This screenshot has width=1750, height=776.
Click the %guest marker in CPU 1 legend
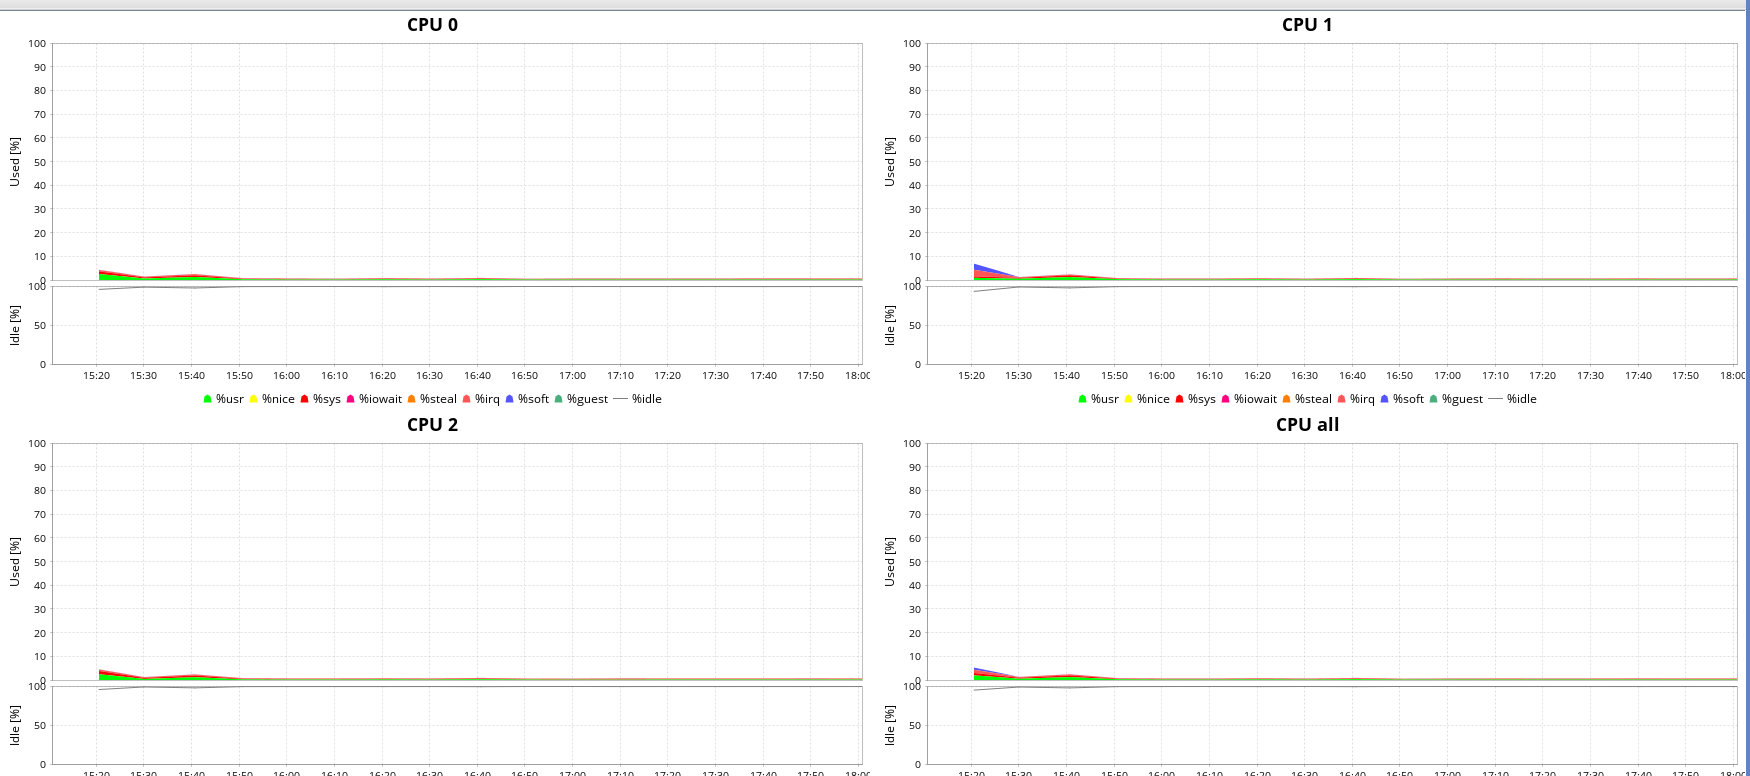pyautogui.click(x=1434, y=399)
